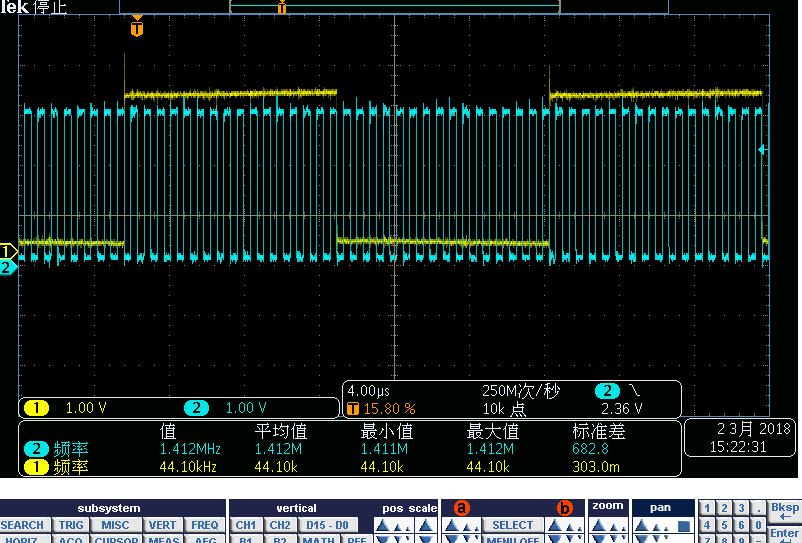
Task: Select channel 1 badge showing 1.00 V
Action: click(x=37, y=408)
